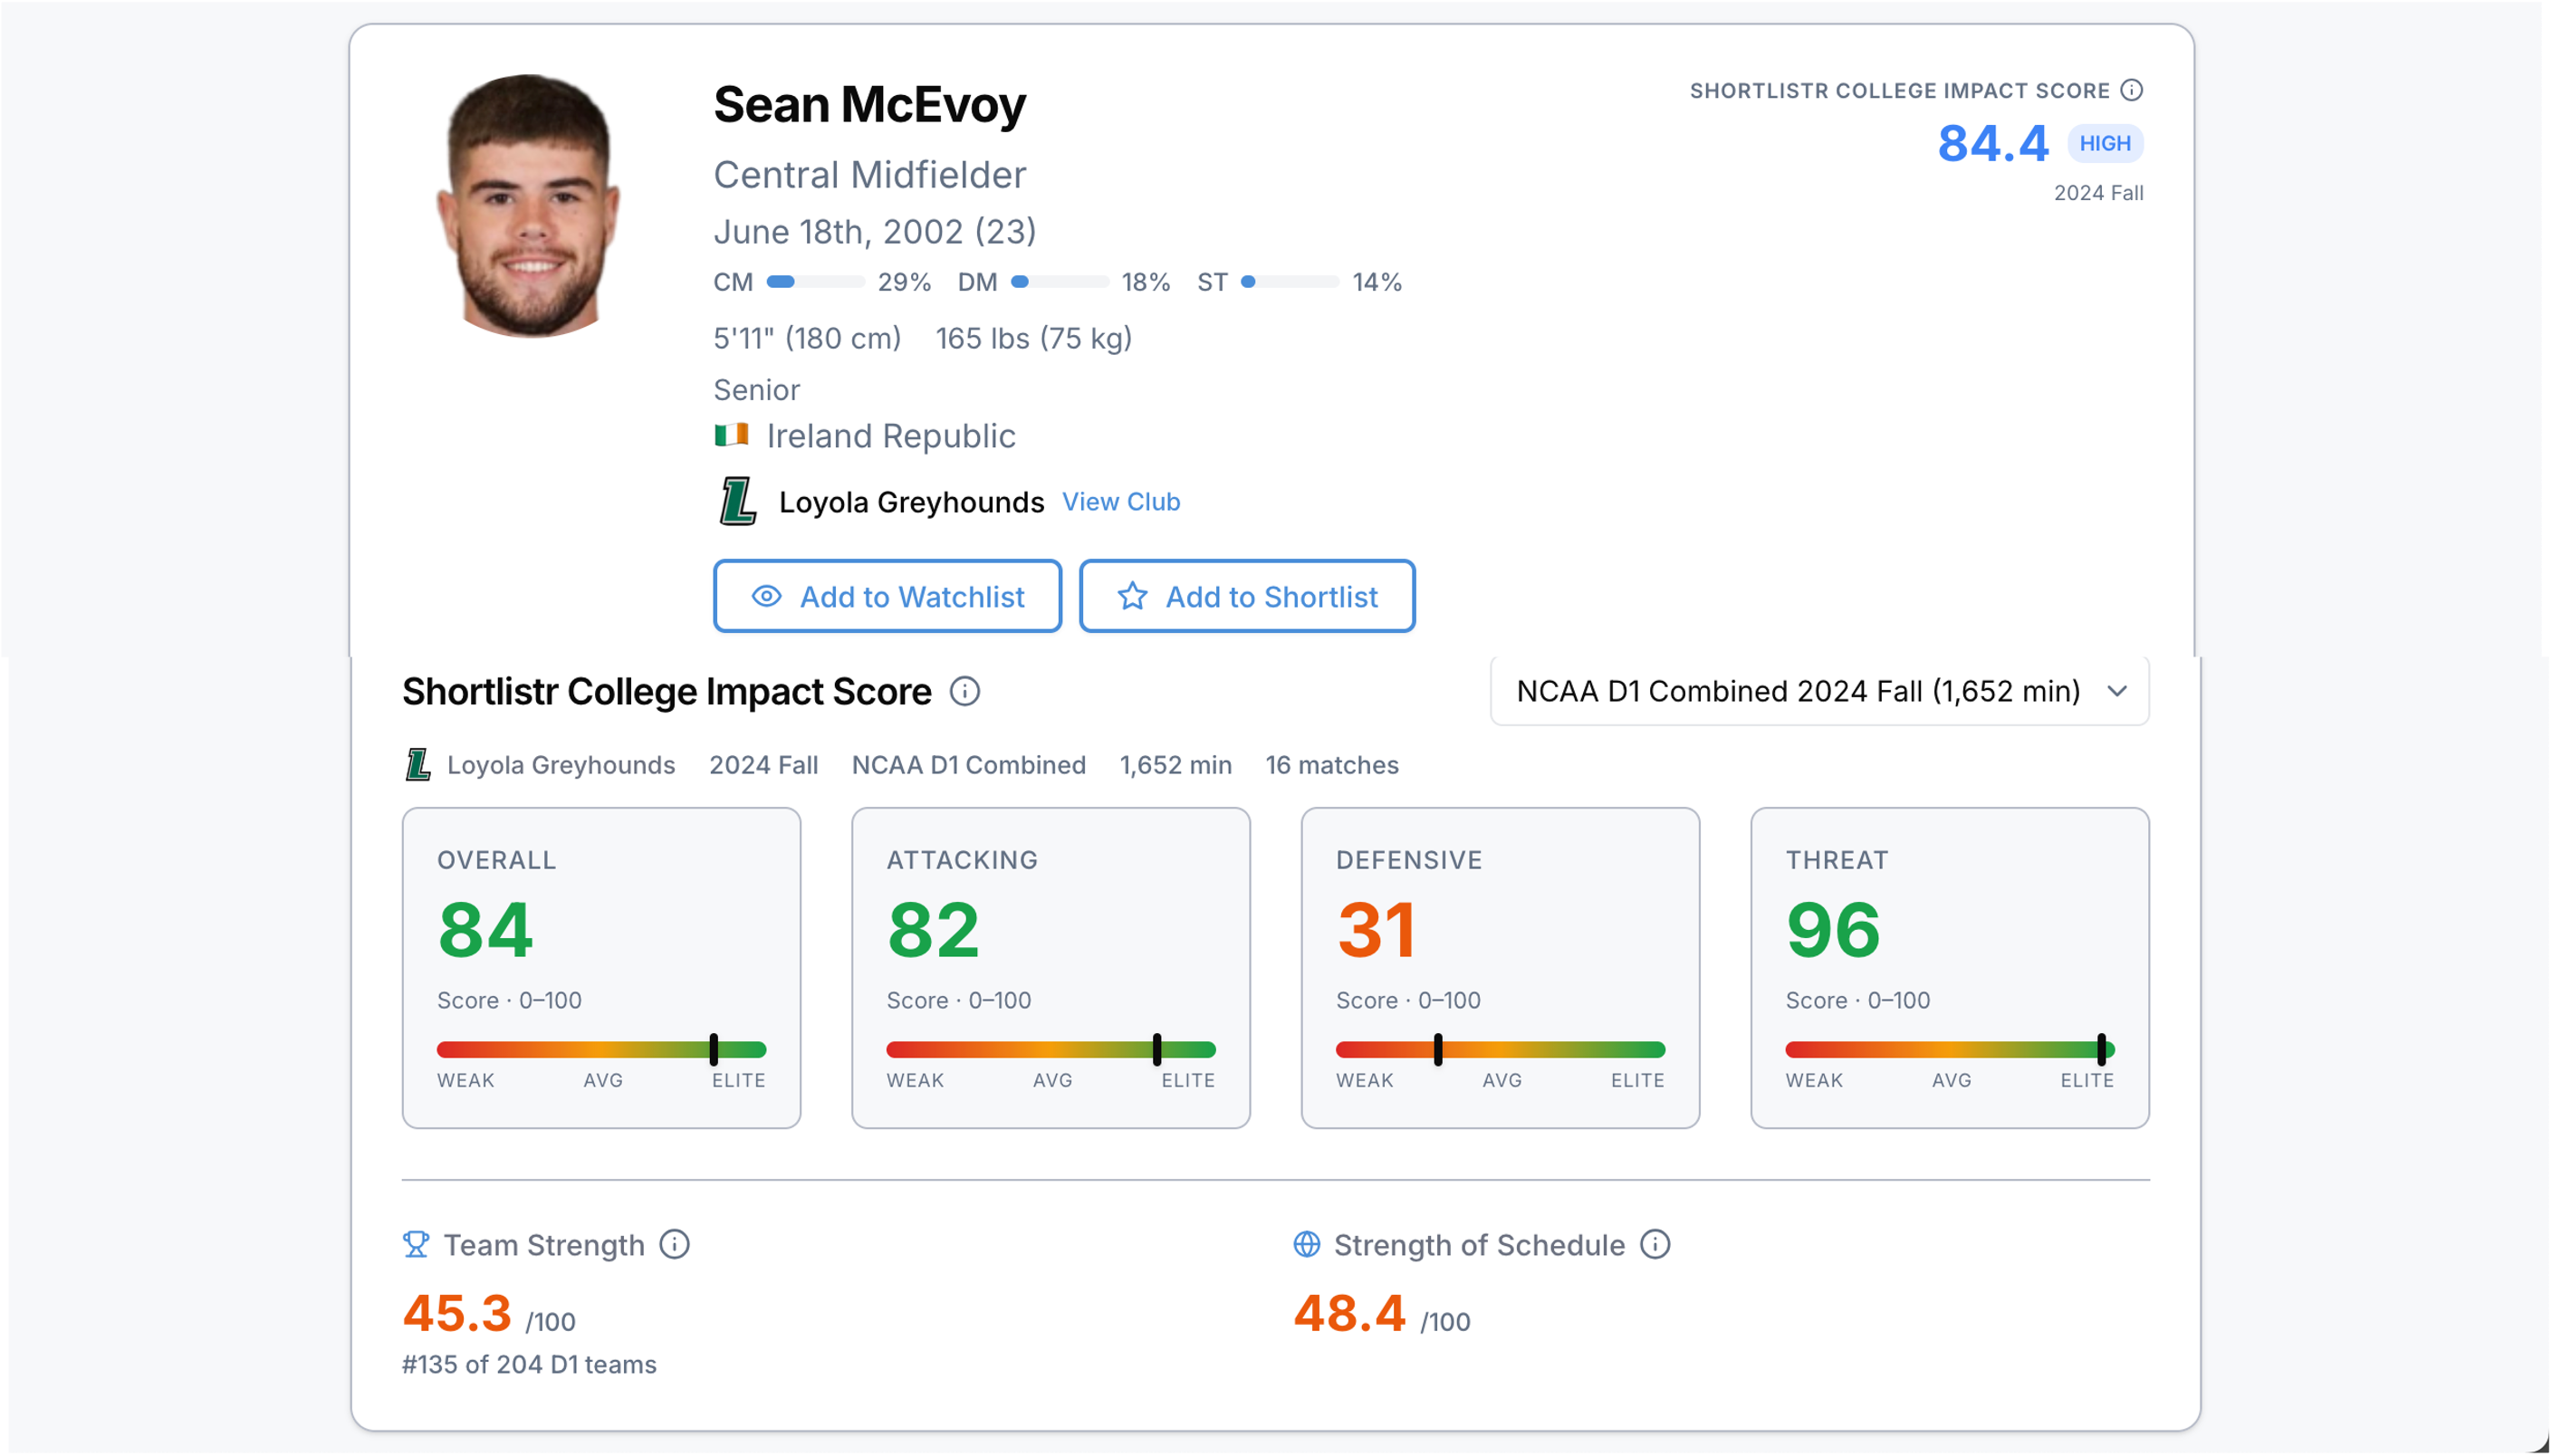Click the Central Midfielder position text
This screenshot has height=1456, width=2552.
point(869,175)
